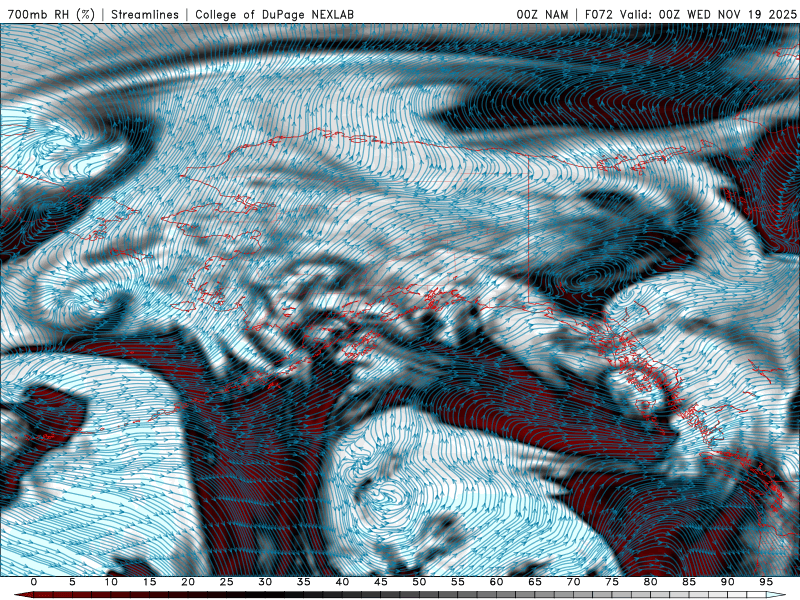Click the colorbar label '70'
The height and width of the screenshot is (600, 800).
pos(573,582)
